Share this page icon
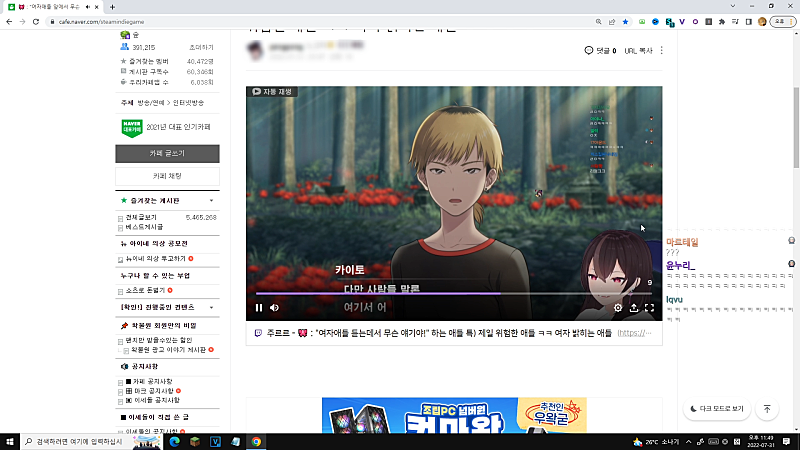This screenshot has height=450, width=800. (x=612, y=22)
